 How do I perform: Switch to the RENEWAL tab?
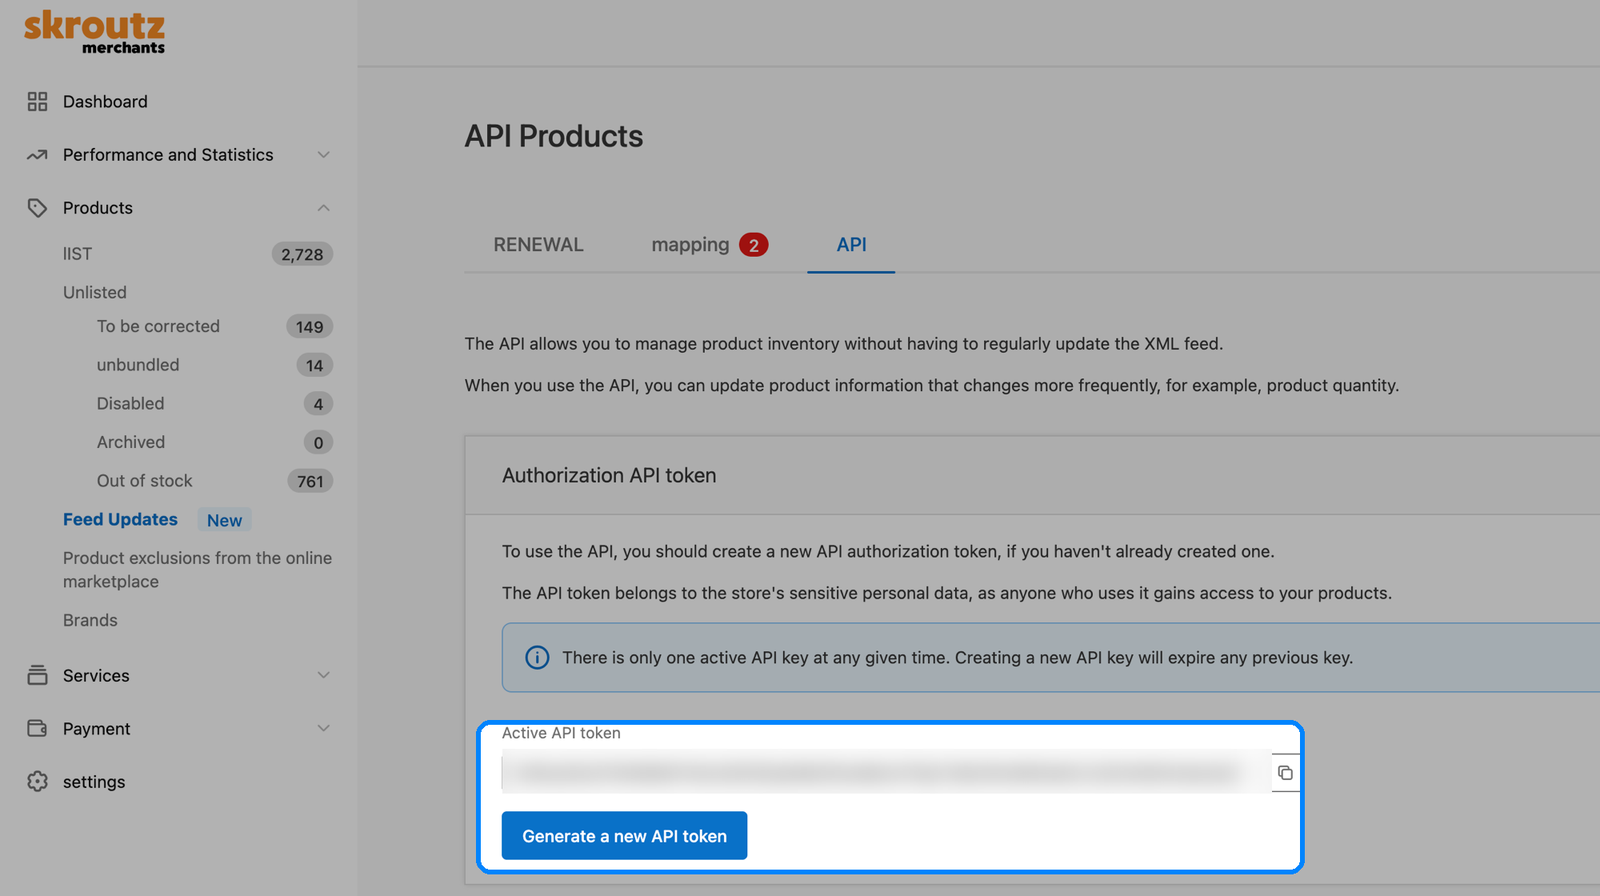pos(538,245)
